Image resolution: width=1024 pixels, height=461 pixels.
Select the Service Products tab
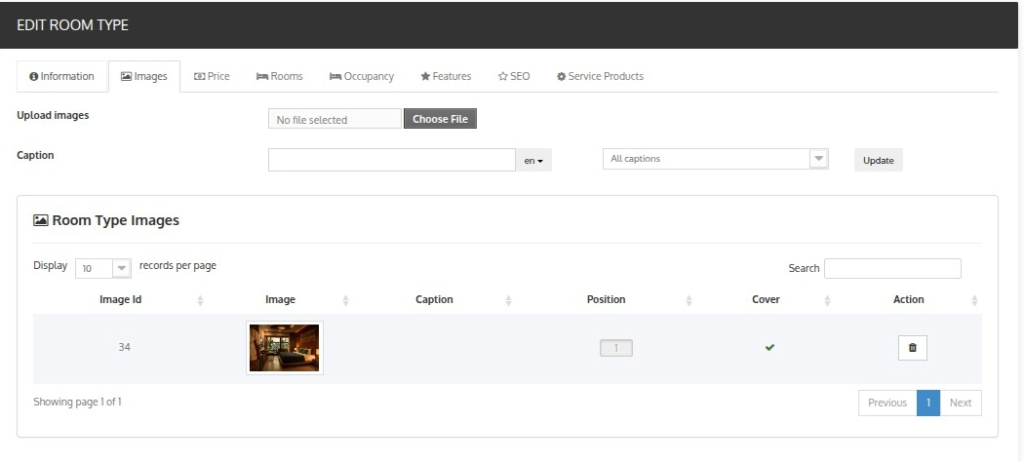600,76
